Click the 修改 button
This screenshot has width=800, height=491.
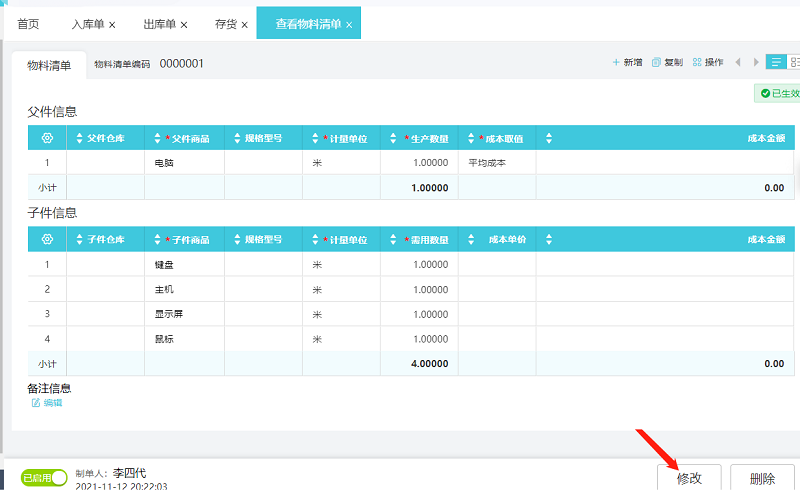tap(689, 478)
